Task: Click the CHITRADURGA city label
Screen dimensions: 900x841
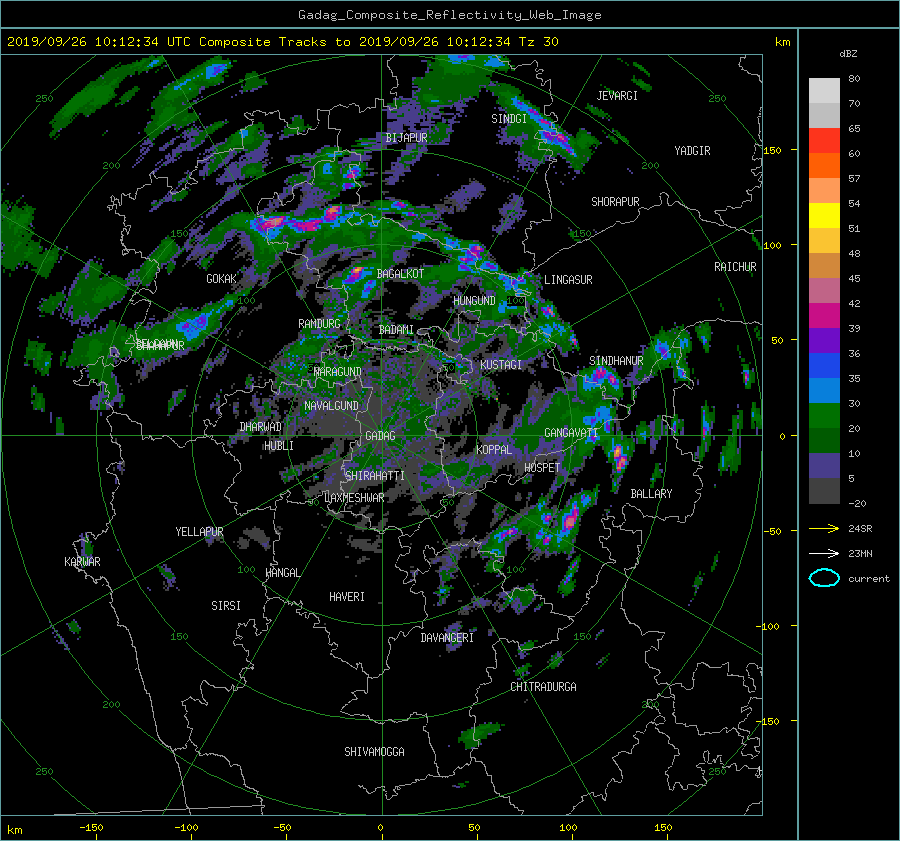Action: 543,687
